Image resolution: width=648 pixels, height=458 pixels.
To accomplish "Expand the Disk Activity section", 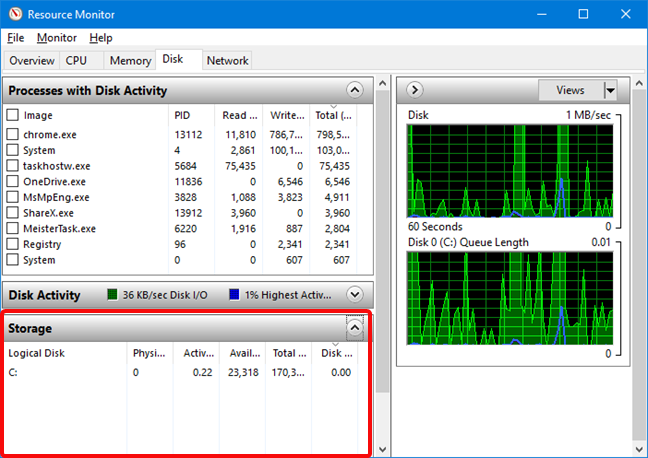I will [x=353, y=295].
